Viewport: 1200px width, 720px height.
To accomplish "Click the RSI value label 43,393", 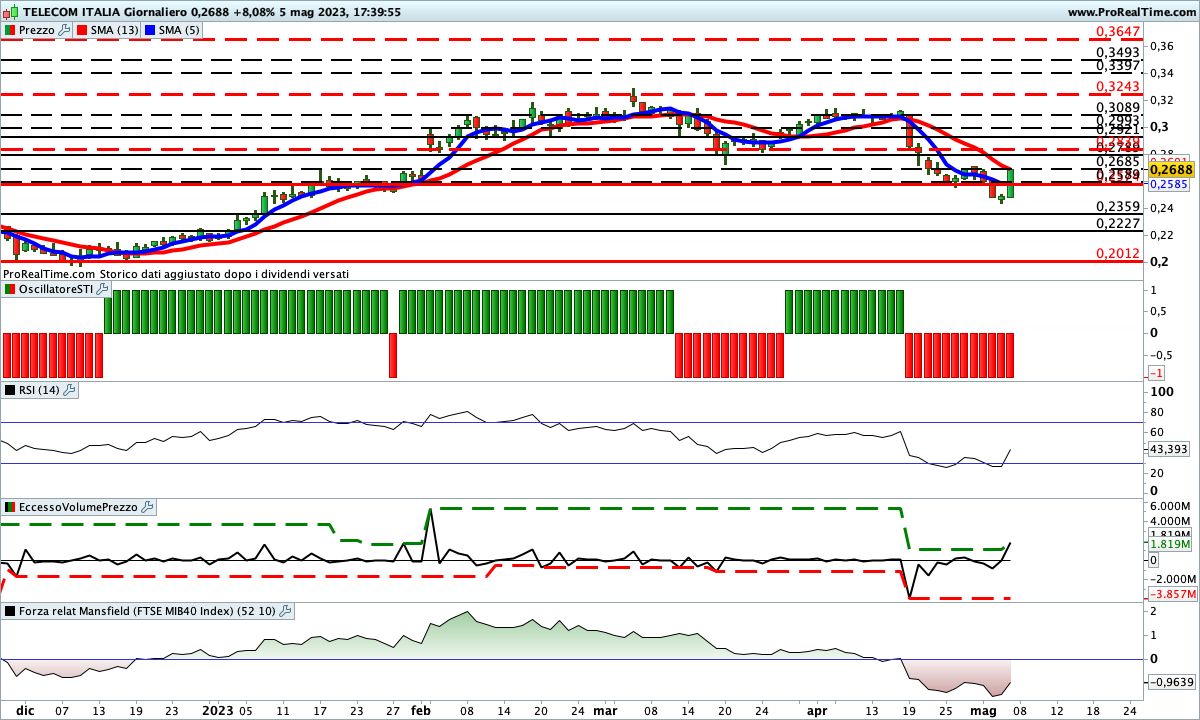I will click(1170, 449).
